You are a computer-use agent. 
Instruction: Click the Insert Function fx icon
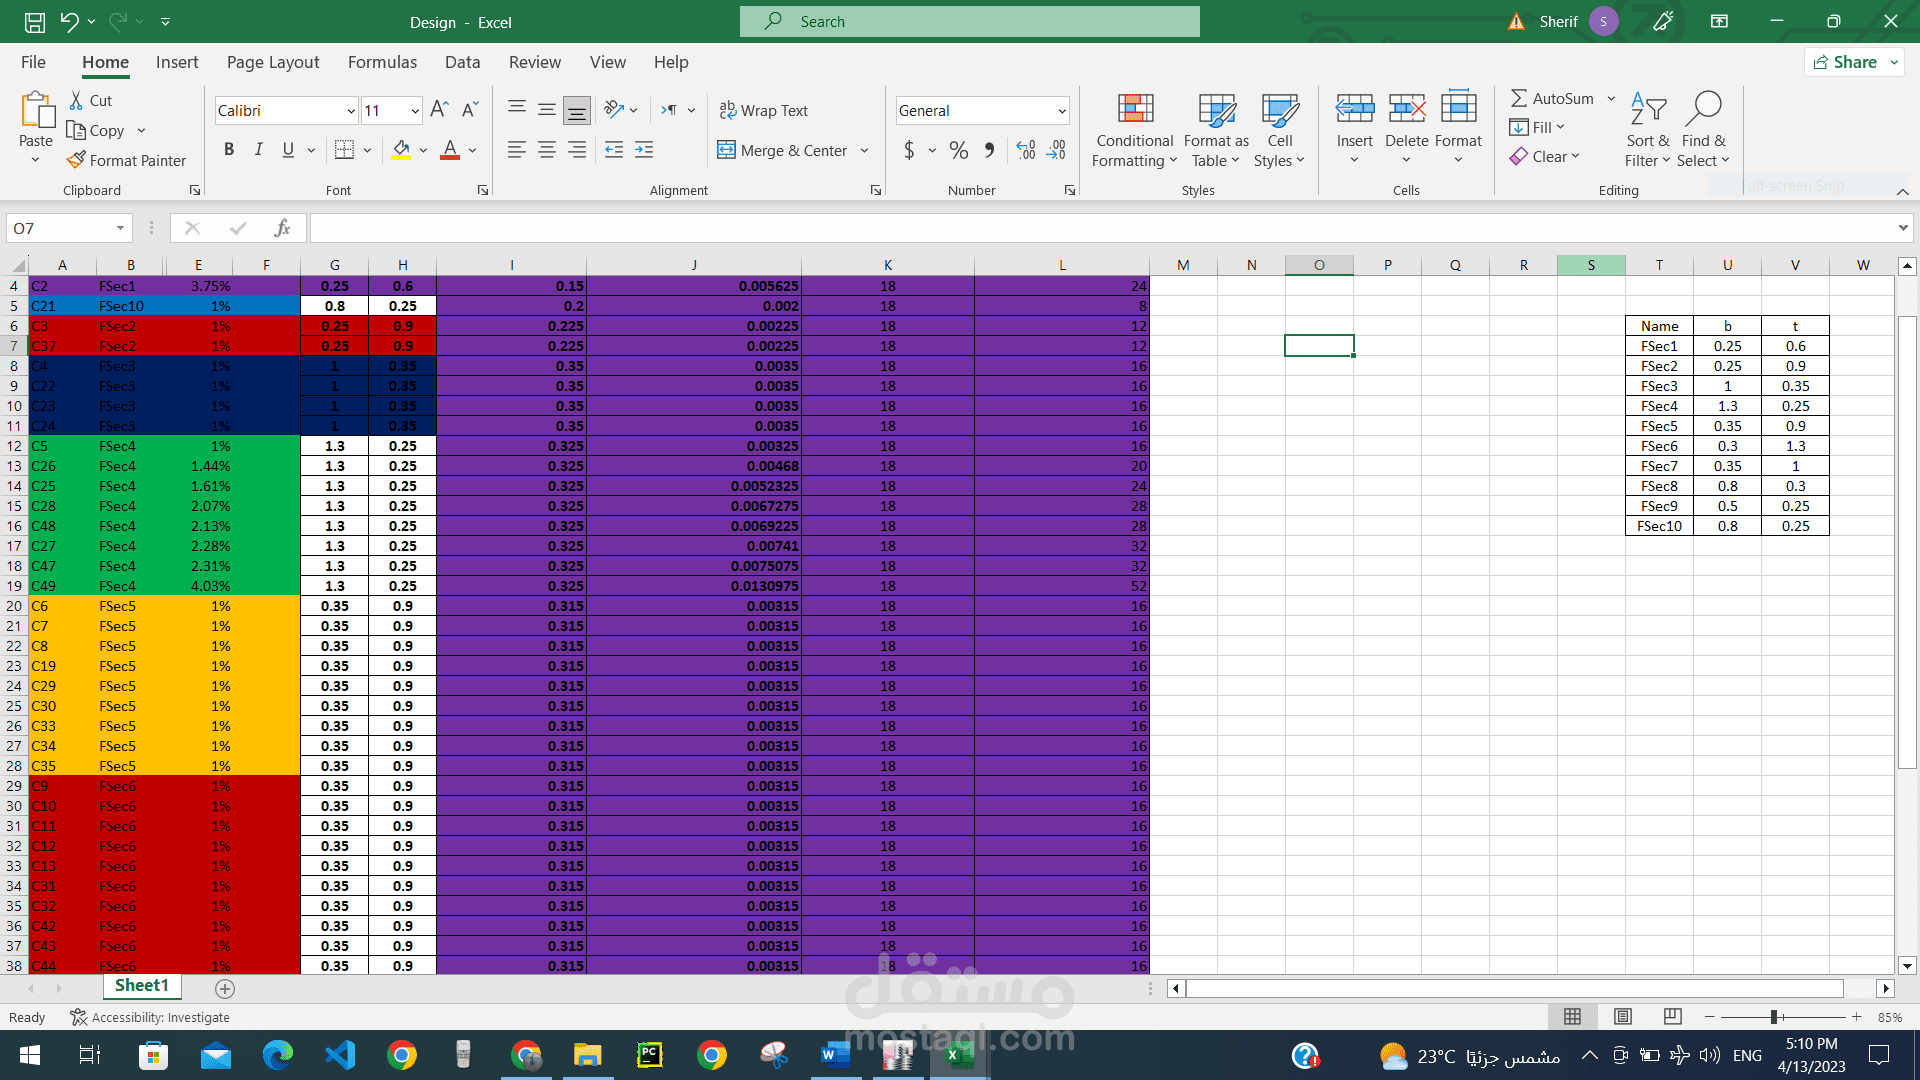[282, 228]
